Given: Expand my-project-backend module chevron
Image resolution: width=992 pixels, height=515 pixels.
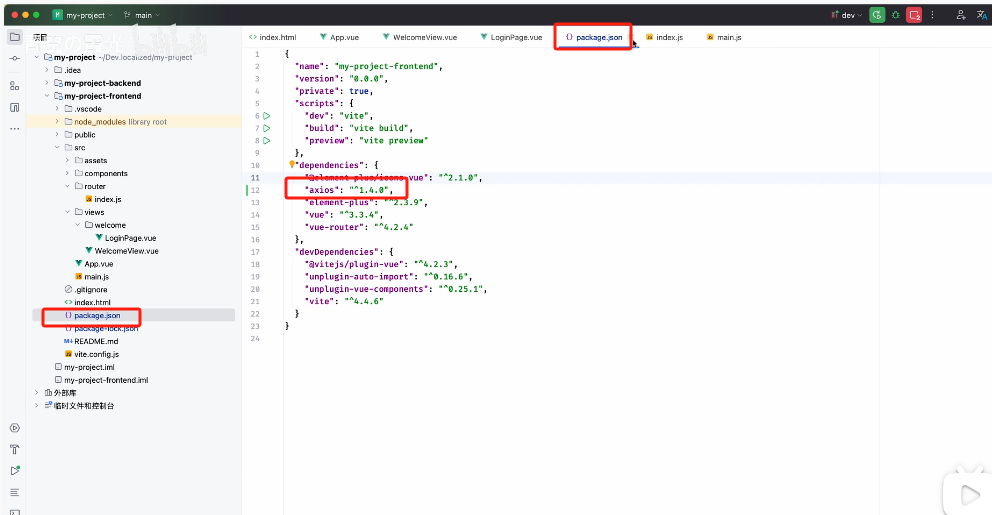Looking at the screenshot, I should (47, 83).
